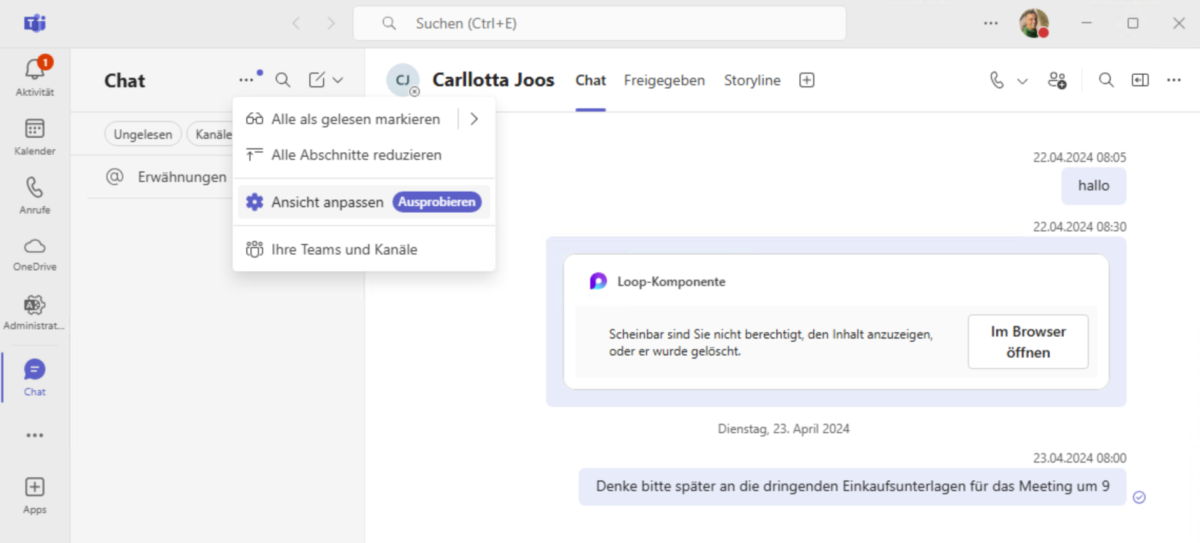The height and width of the screenshot is (543, 1200).
Task: Click the Carllotta Joos chat title
Action: [x=493, y=80]
